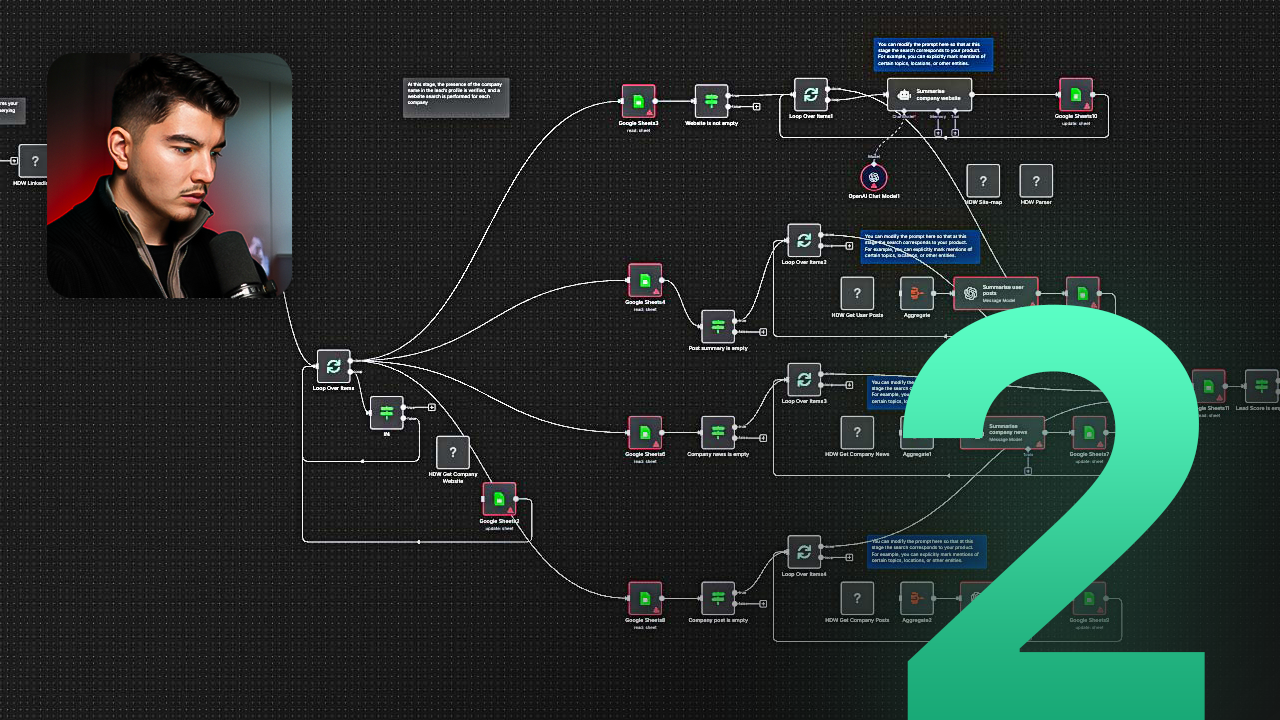Select the Loop Over Items1 node
1280x720 pixels.
pos(811,95)
